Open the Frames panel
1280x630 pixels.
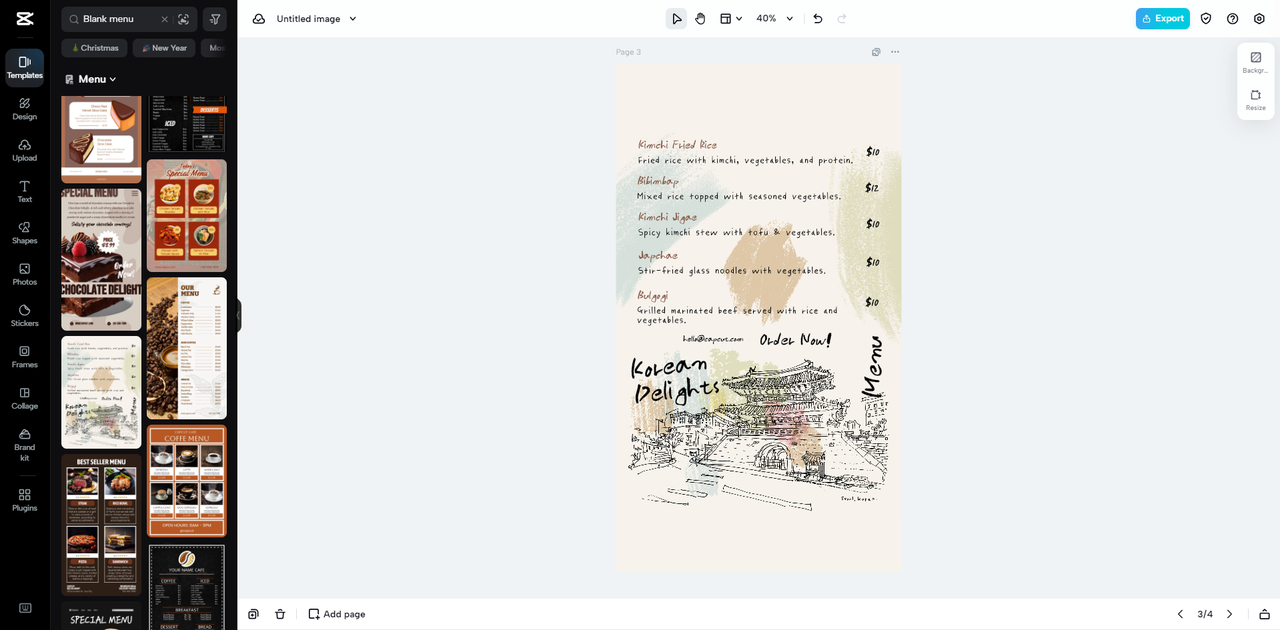pyautogui.click(x=25, y=357)
